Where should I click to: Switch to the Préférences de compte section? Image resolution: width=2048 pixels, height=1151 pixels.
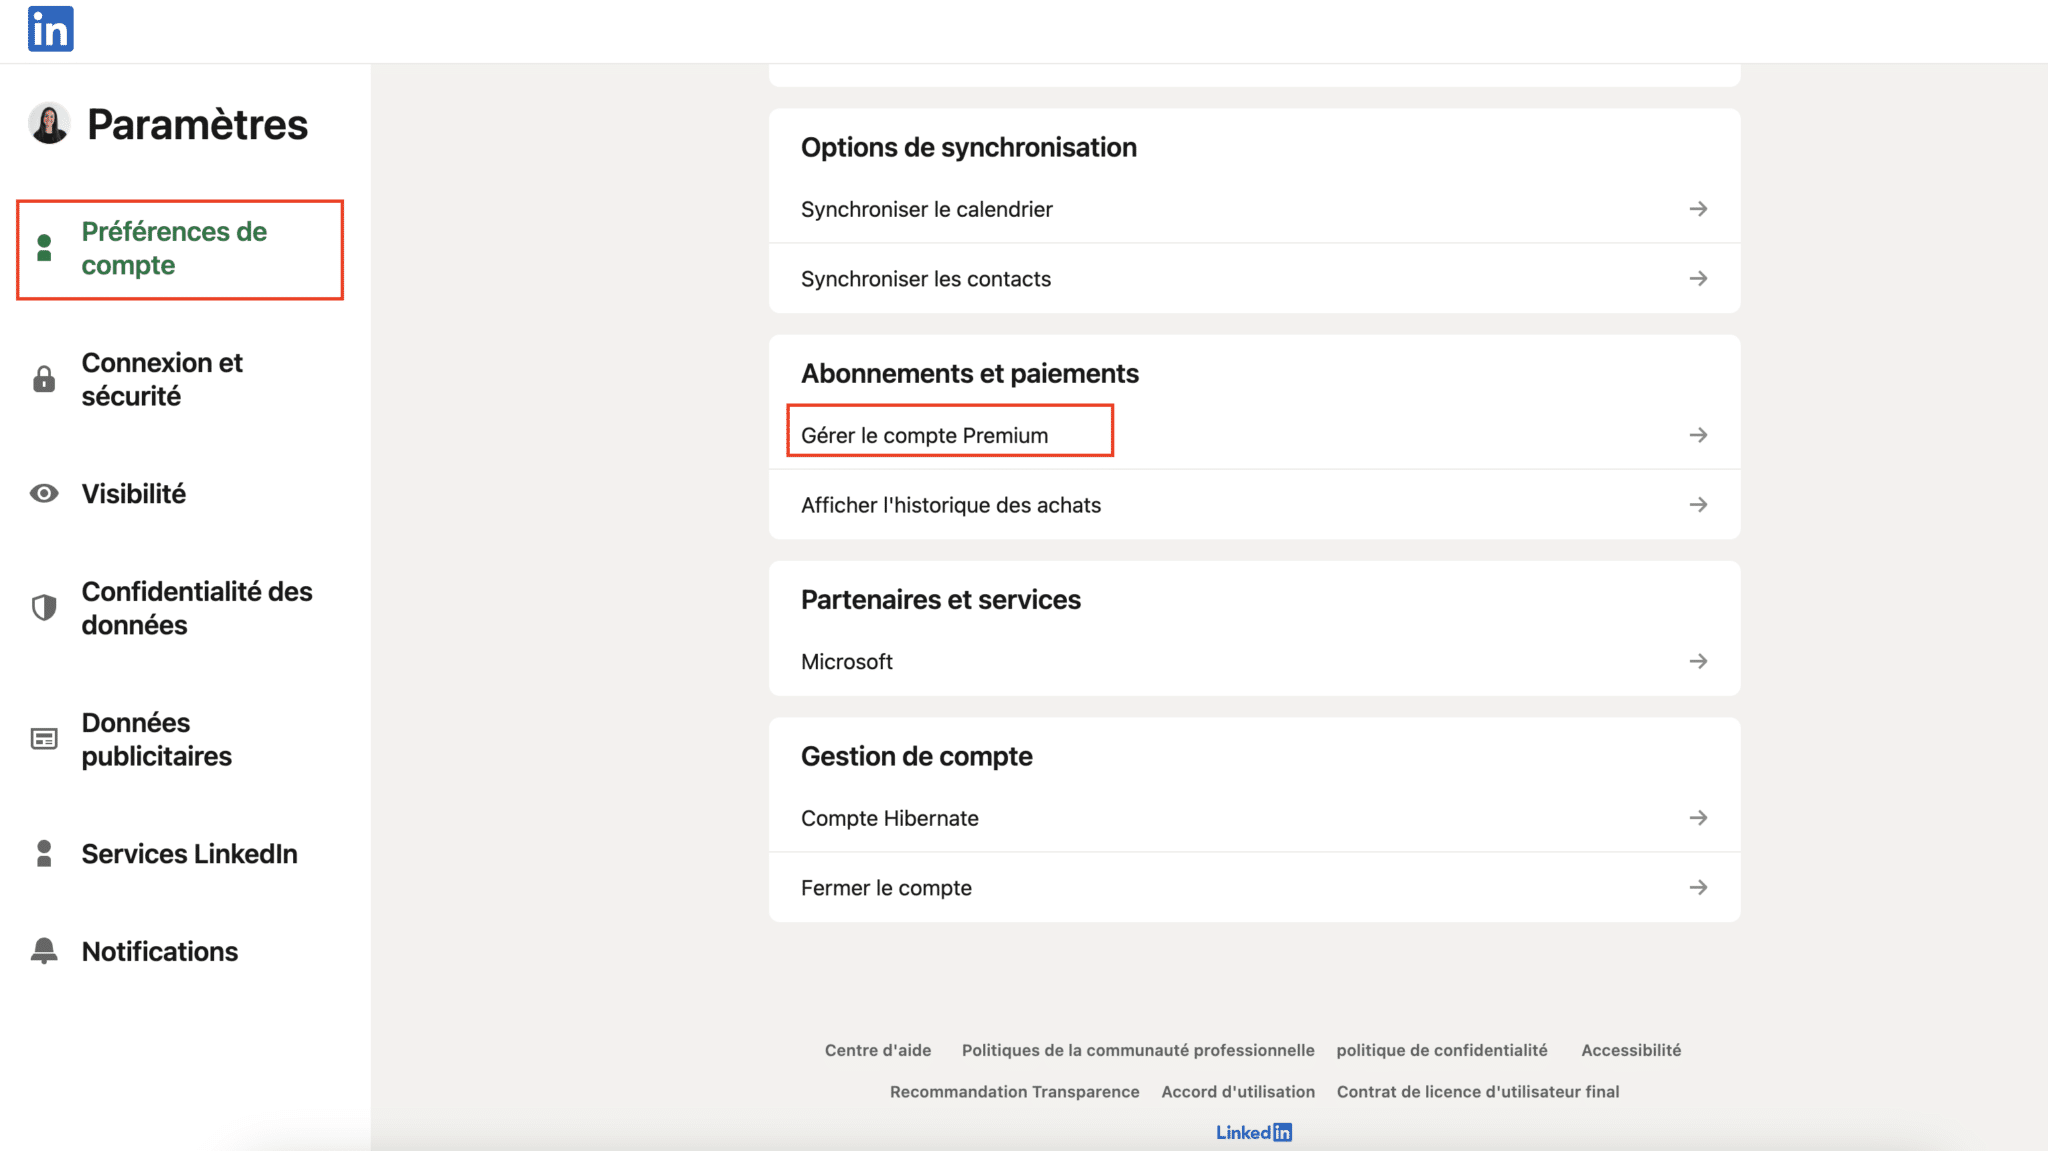pos(176,248)
